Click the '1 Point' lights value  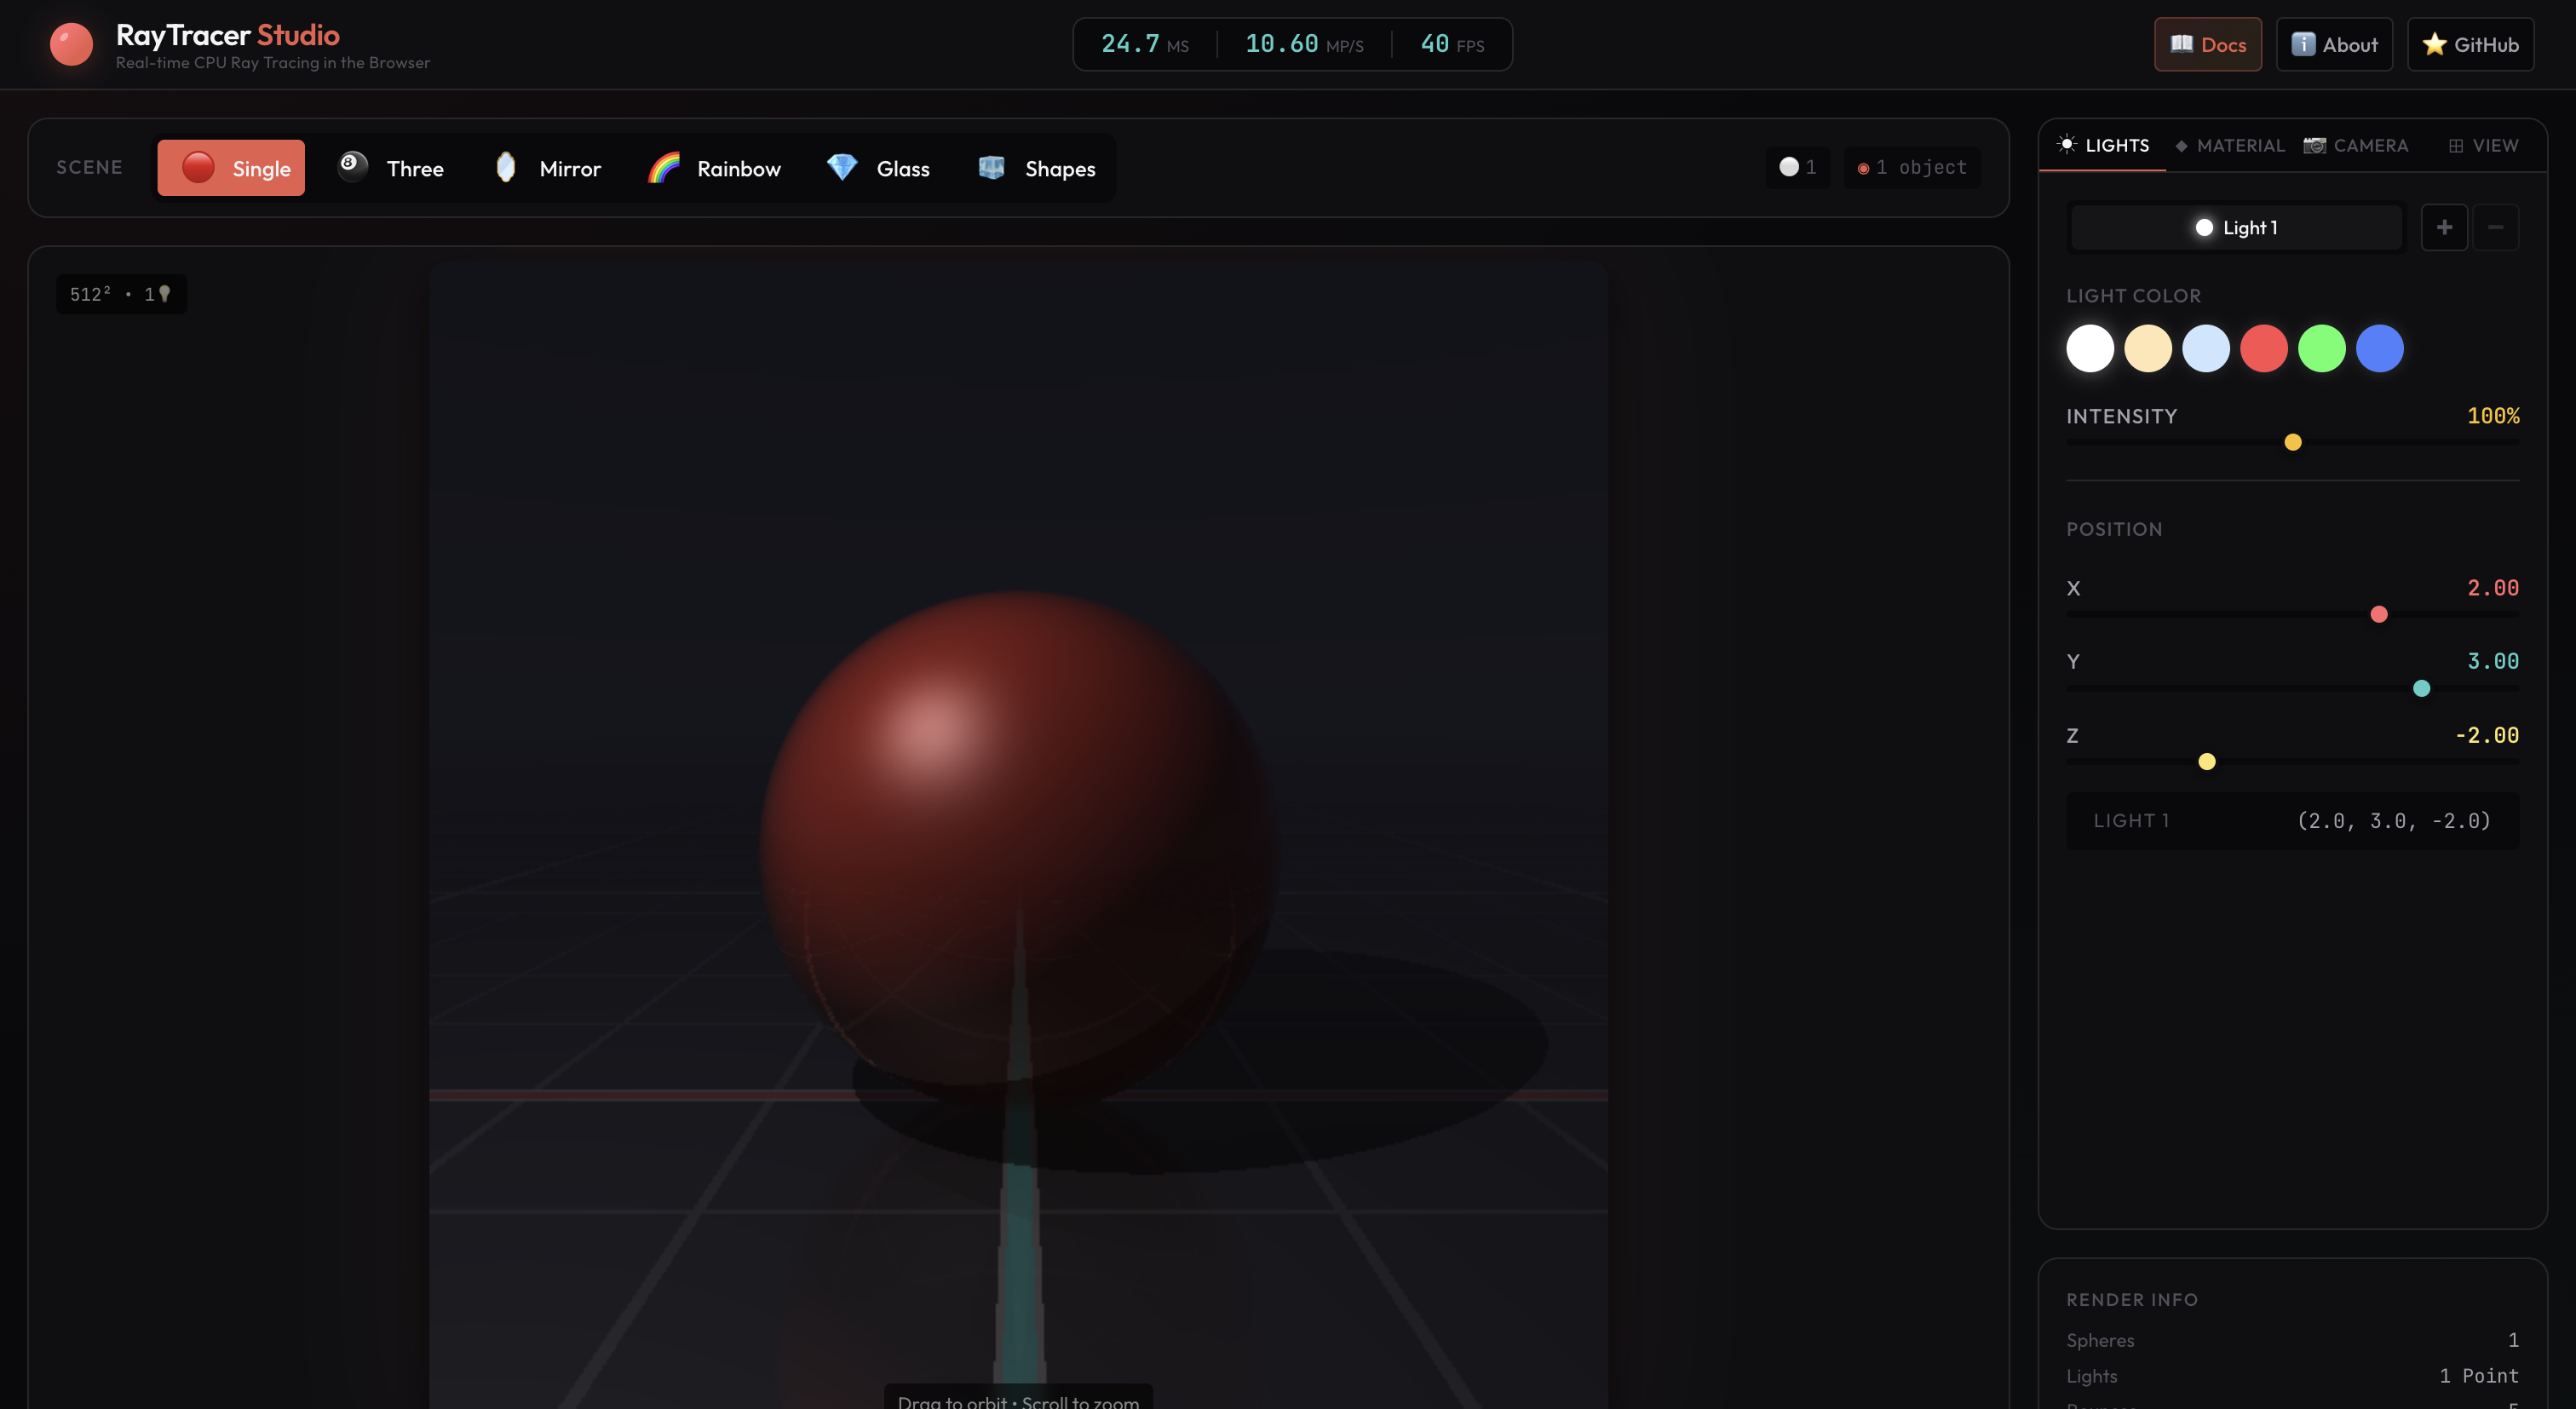[x=2478, y=1376]
